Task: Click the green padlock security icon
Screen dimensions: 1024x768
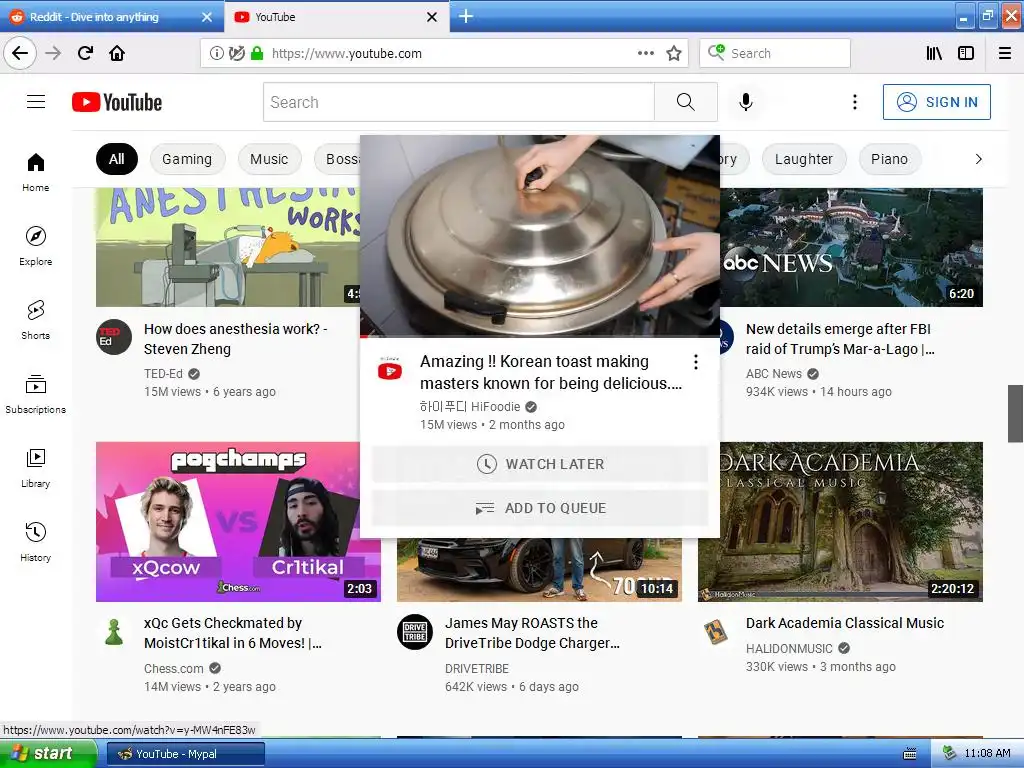Action: point(257,53)
